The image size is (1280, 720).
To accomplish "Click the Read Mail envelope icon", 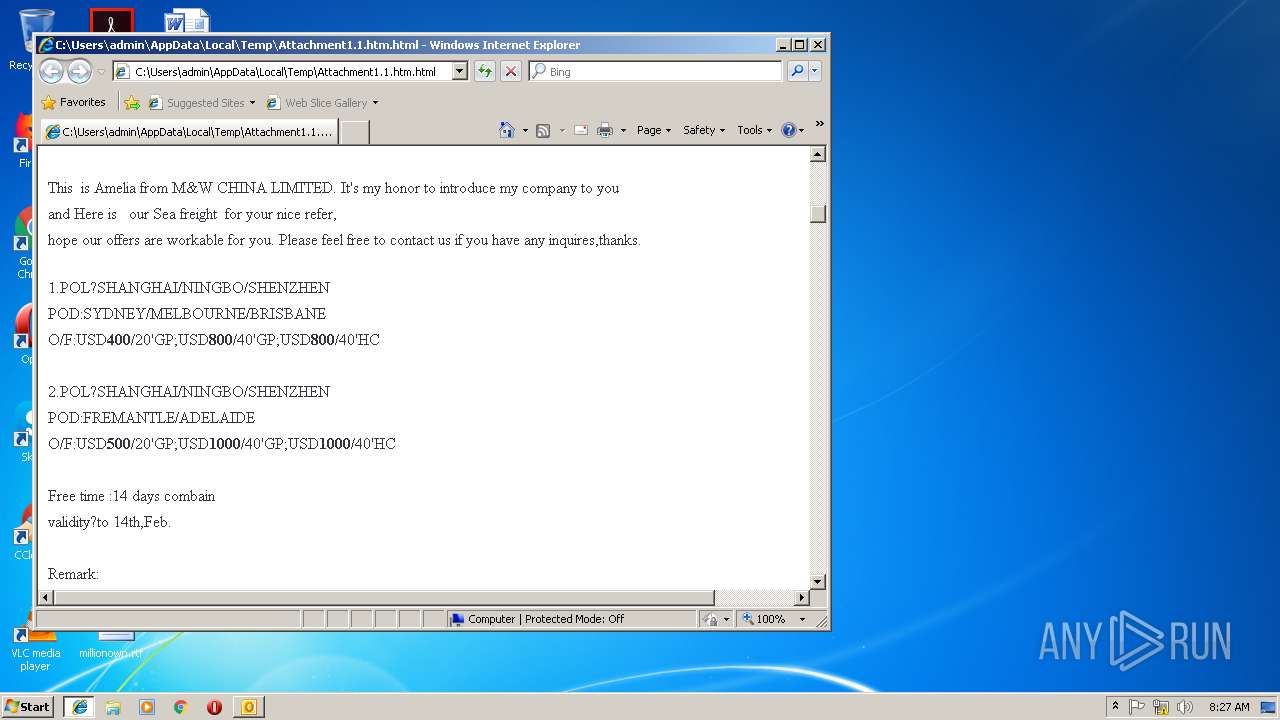I will 580,130.
